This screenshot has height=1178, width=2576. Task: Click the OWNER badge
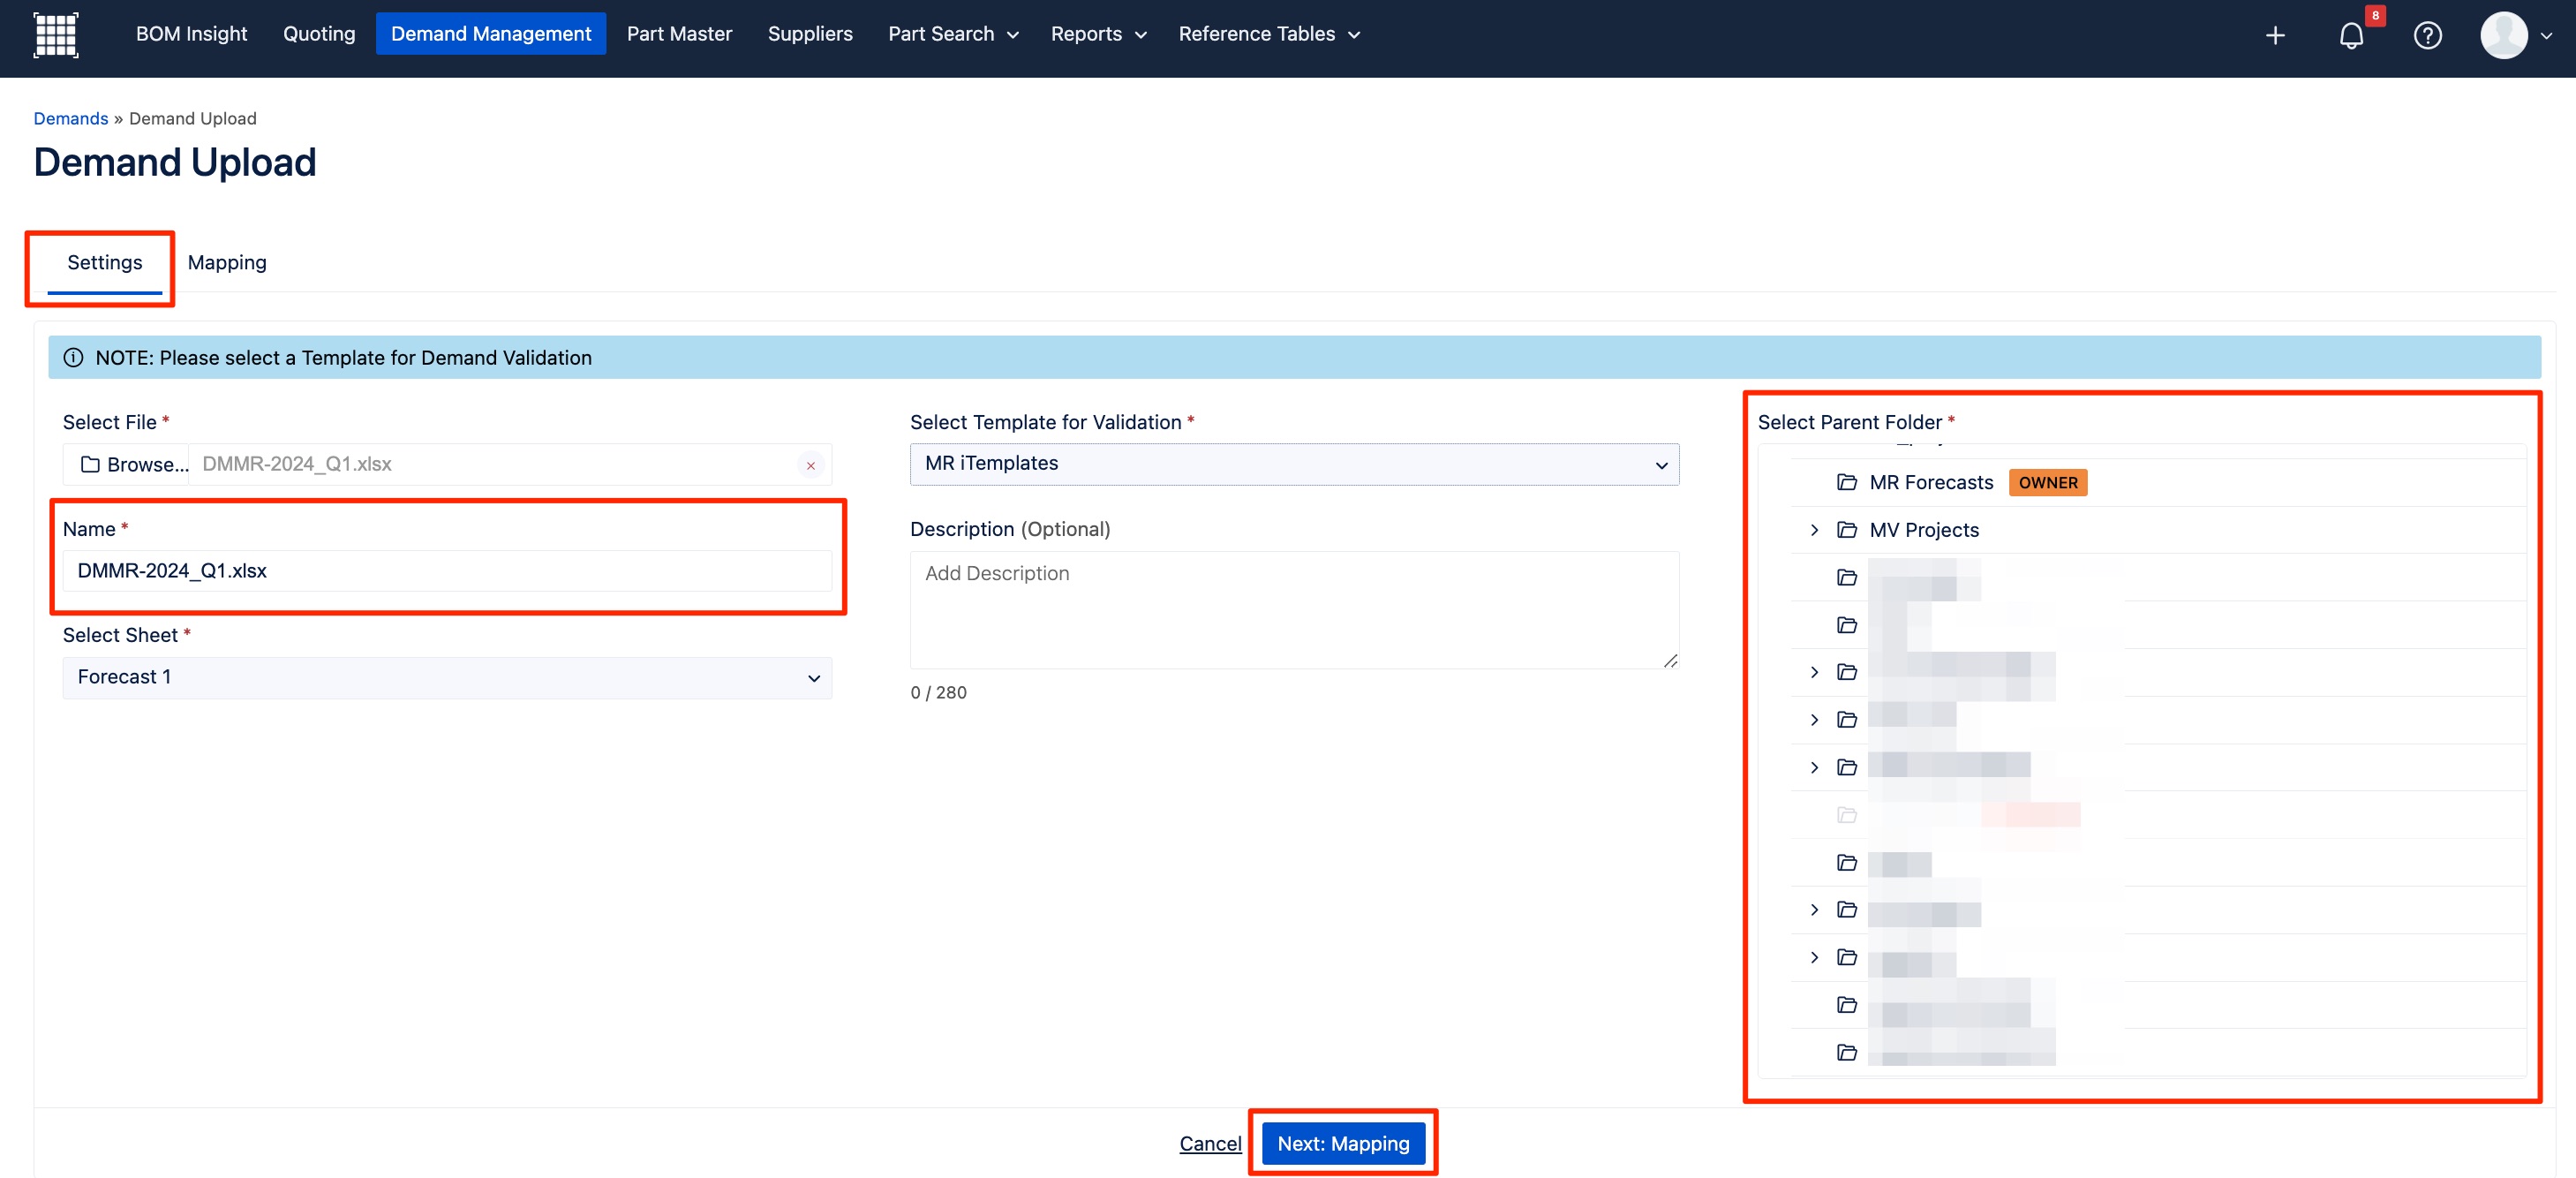(x=2047, y=483)
